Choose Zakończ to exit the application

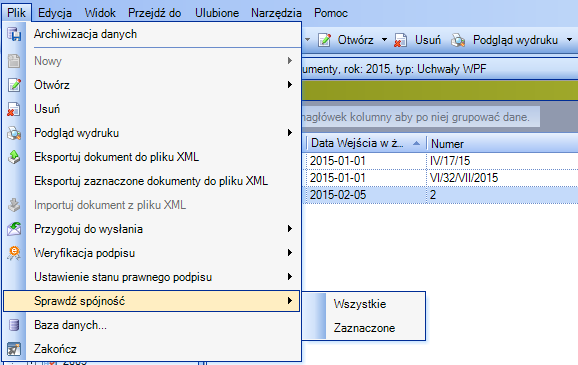(x=152, y=349)
